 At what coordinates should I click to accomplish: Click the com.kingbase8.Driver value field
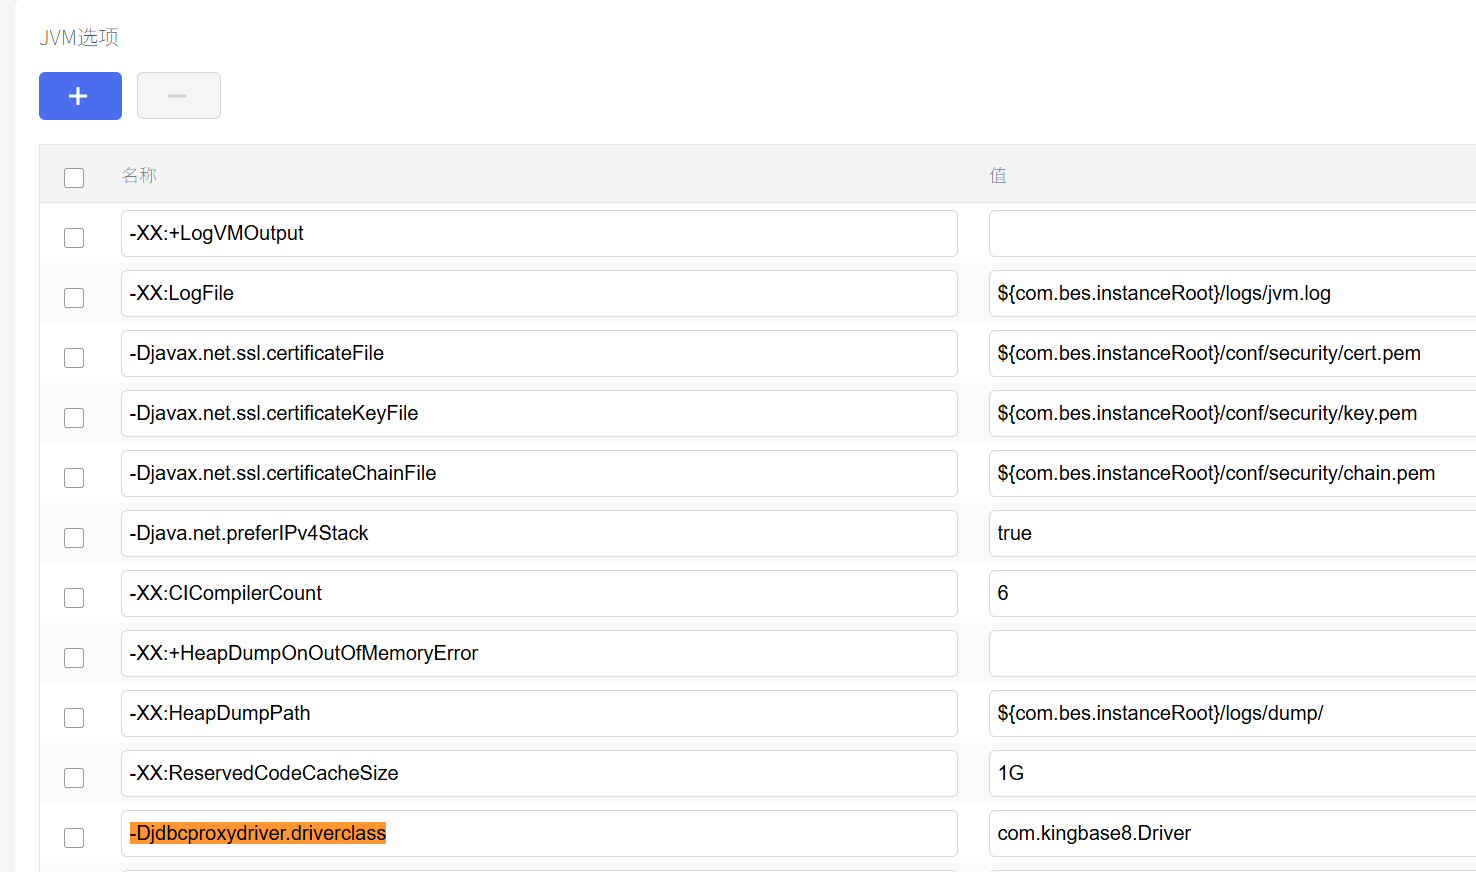coord(1230,833)
